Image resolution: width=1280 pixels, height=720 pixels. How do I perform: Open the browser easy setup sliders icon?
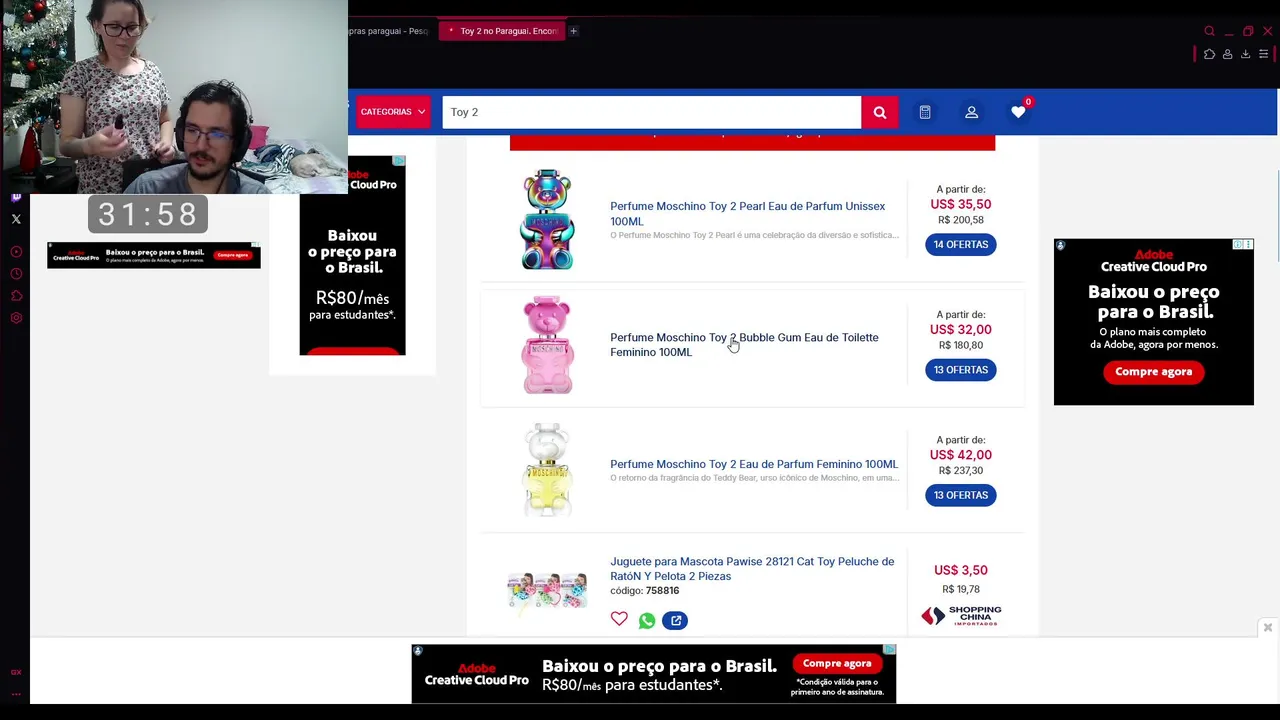click(1263, 54)
